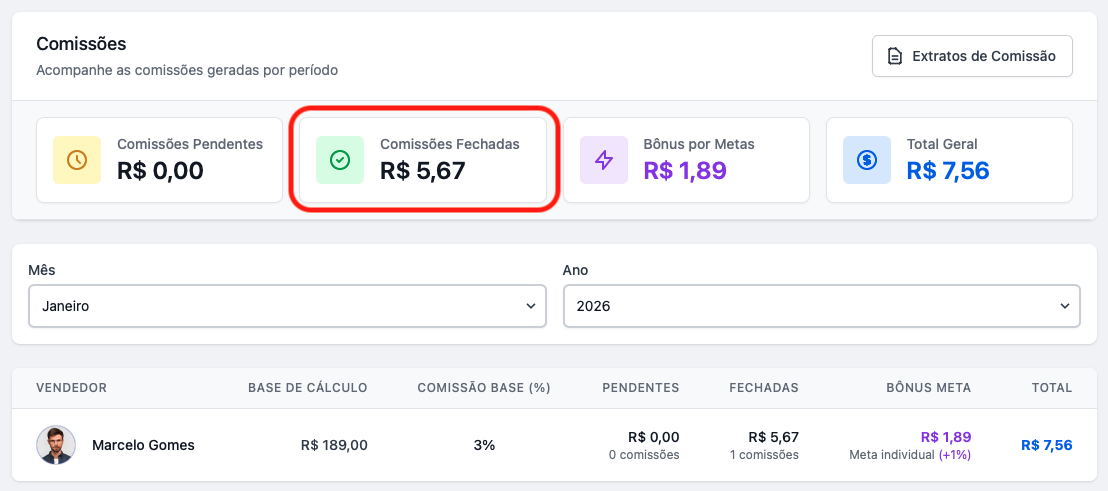This screenshot has height=491, width=1108.
Task: Click the chevron arrow on the Ano selector
Action: [1064, 306]
